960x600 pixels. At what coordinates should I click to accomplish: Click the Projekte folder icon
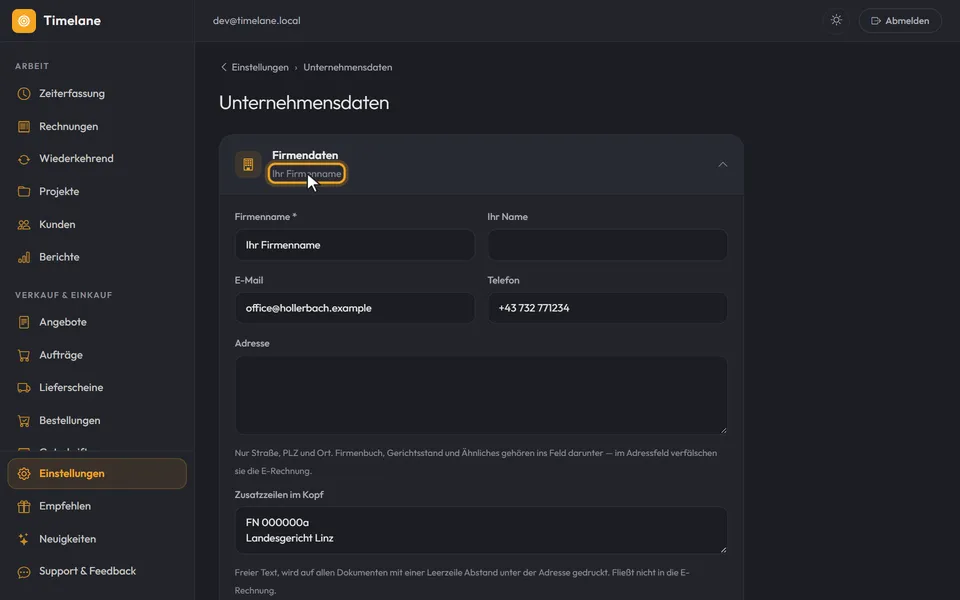[x=24, y=192]
